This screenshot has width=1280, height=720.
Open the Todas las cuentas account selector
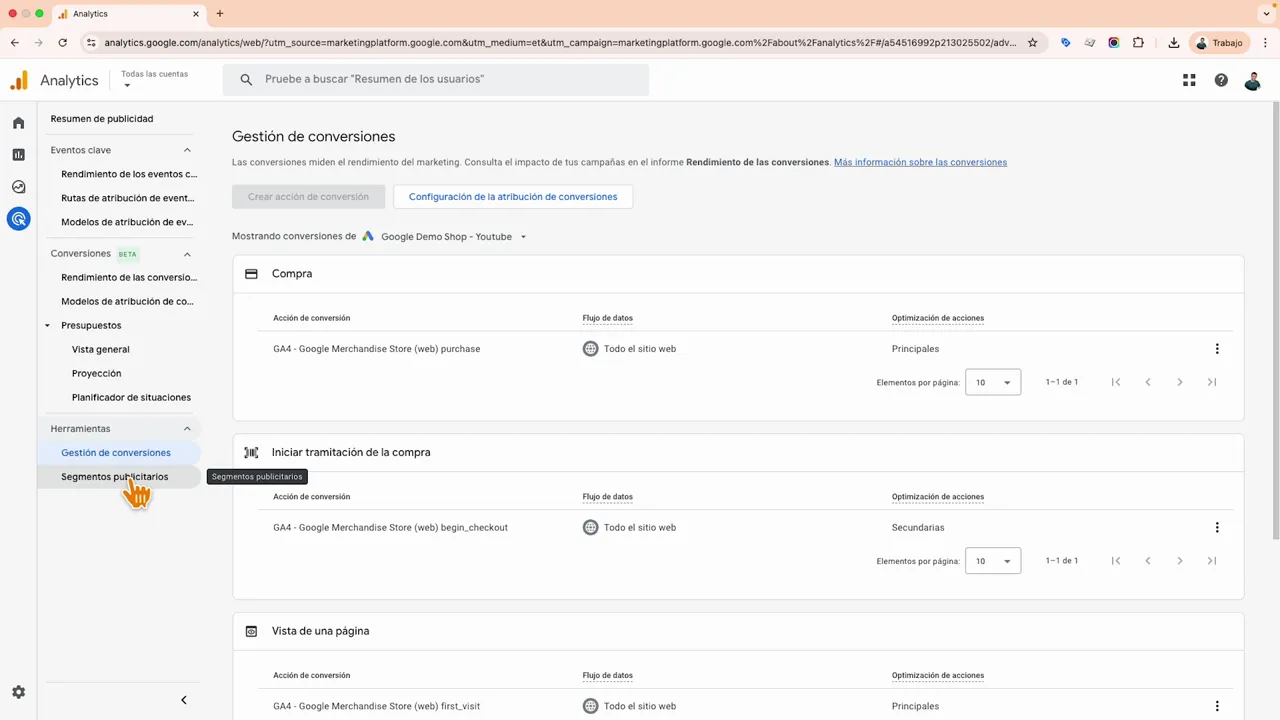tap(154, 79)
